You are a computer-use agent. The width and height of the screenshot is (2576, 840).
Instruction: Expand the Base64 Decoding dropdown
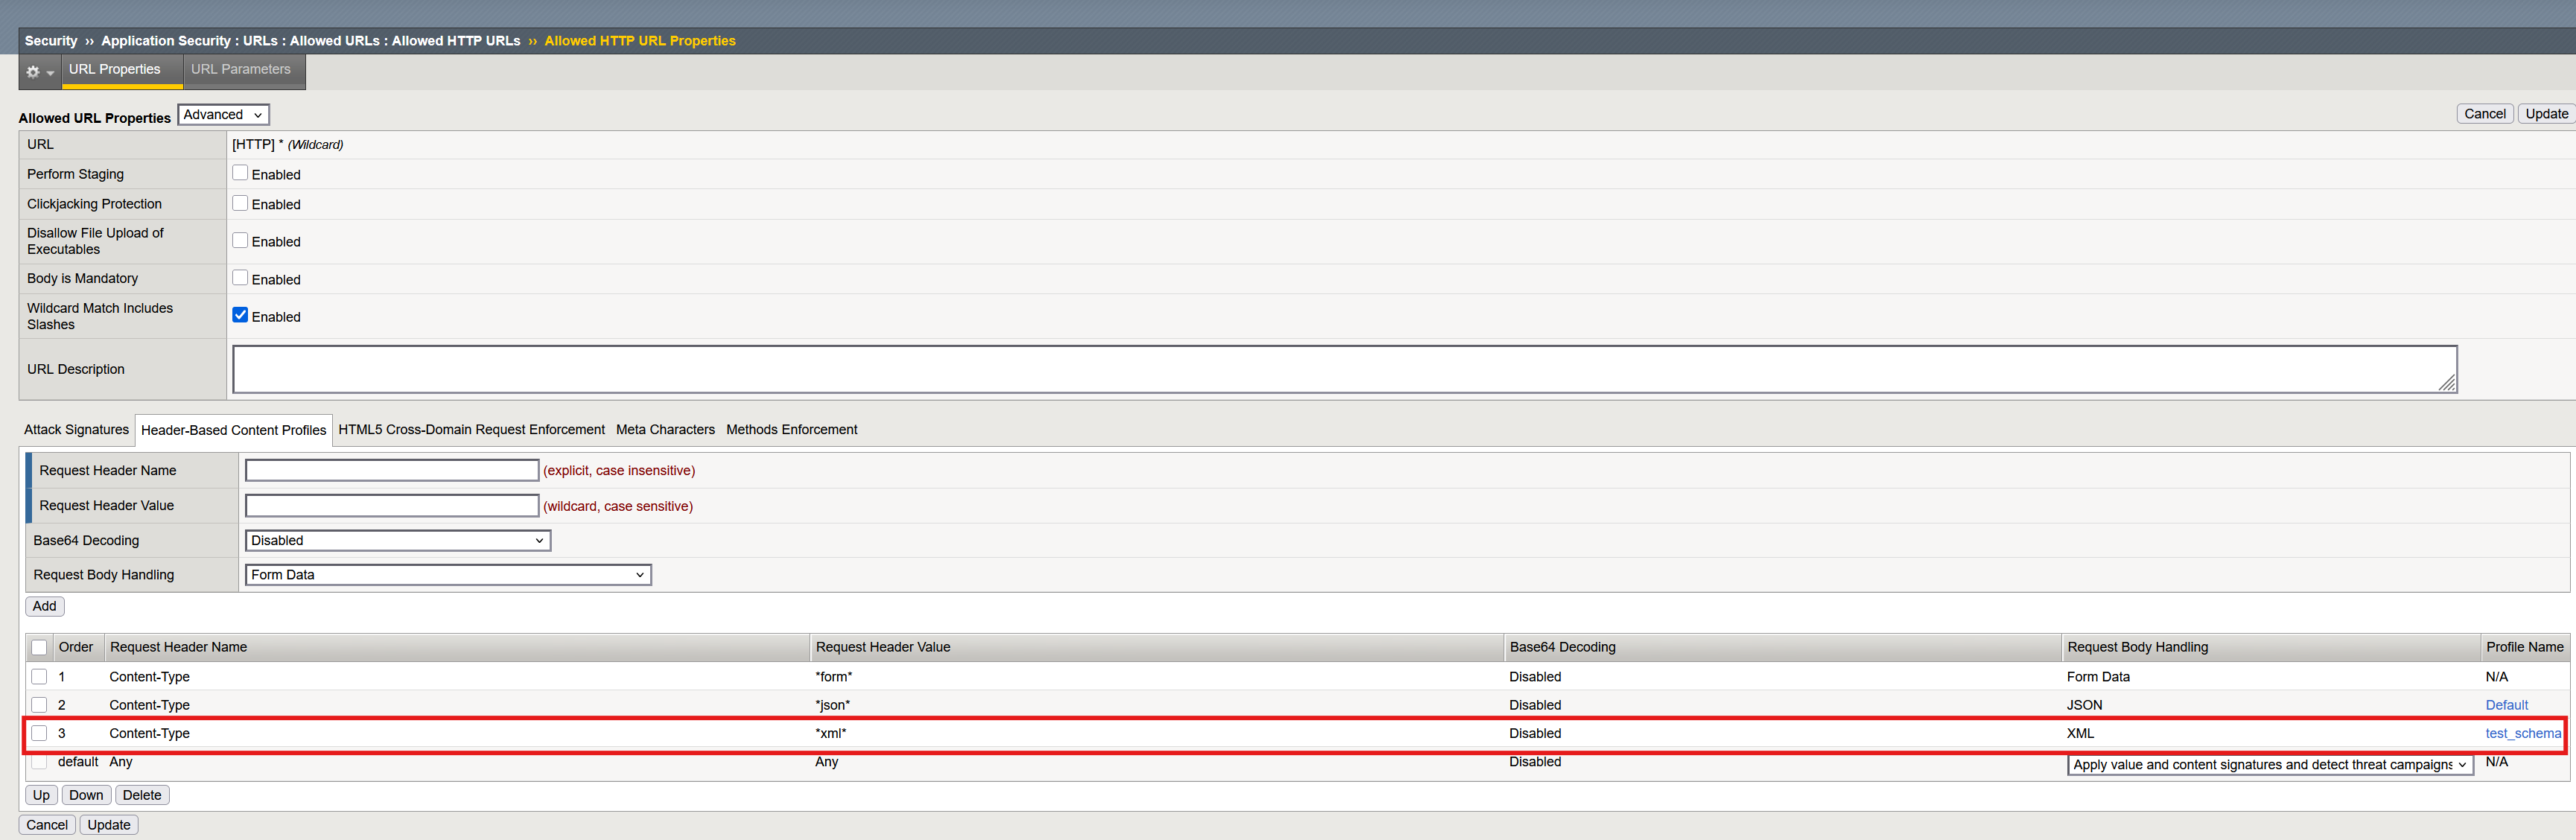click(397, 540)
